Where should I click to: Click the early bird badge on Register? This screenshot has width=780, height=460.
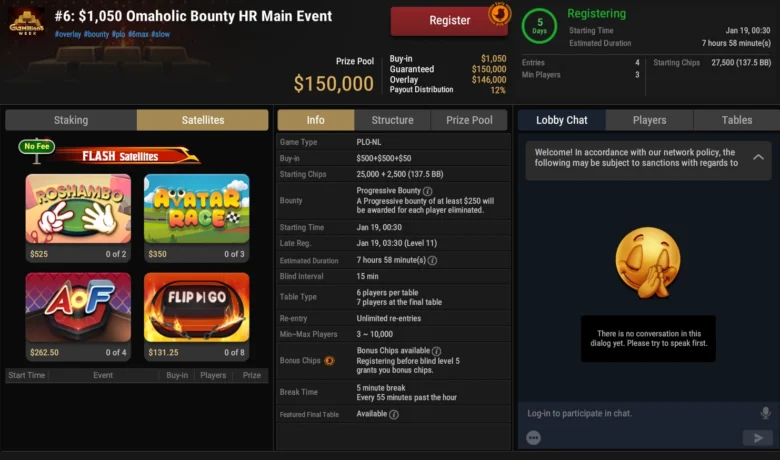tap(499, 14)
